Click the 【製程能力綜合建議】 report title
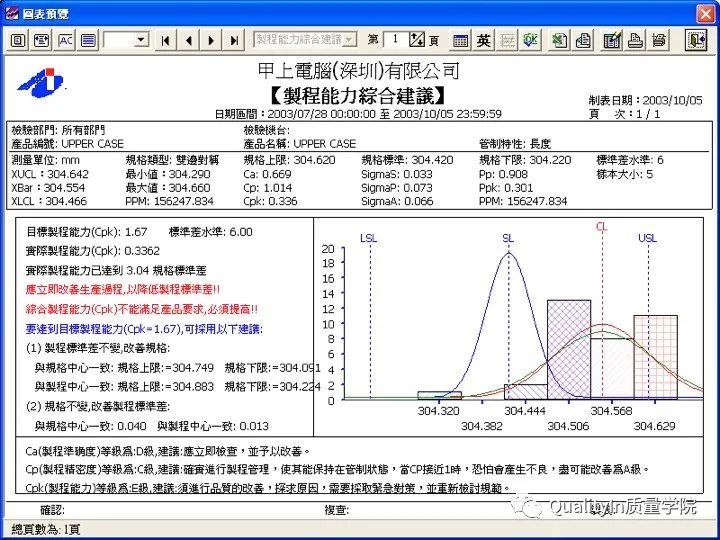Image resolution: width=720 pixels, height=540 pixels. [358, 95]
